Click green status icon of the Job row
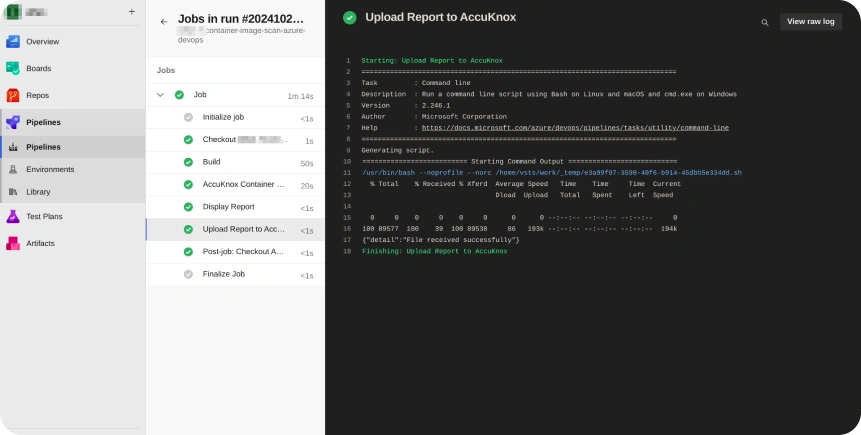This screenshot has width=861, height=435. [x=179, y=95]
